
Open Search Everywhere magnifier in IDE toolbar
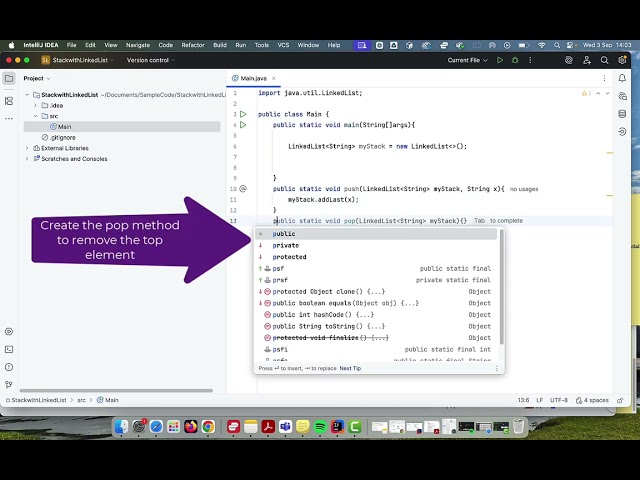click(x=604, y=60)
